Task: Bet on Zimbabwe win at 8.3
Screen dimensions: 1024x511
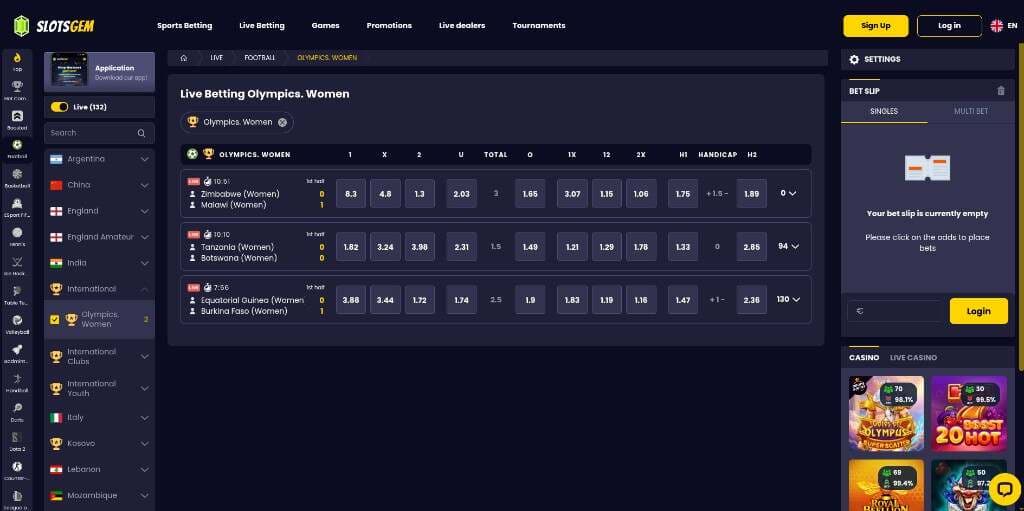Action: tap(351, 193)
